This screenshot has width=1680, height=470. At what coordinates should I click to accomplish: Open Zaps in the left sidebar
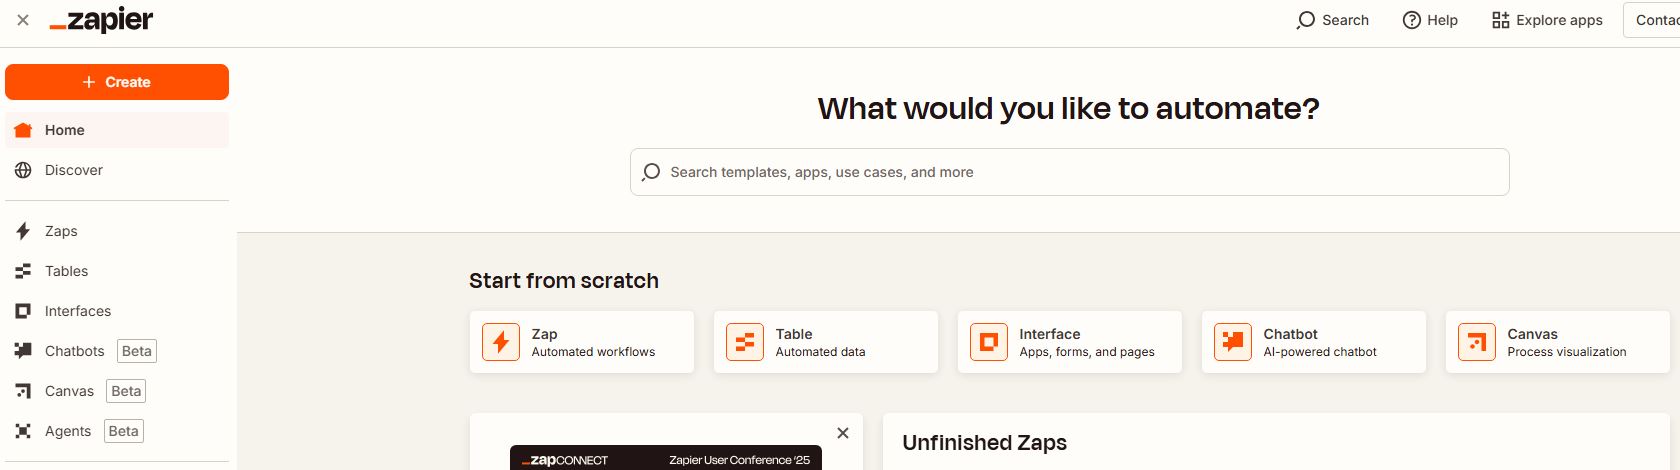pos(61,231)
